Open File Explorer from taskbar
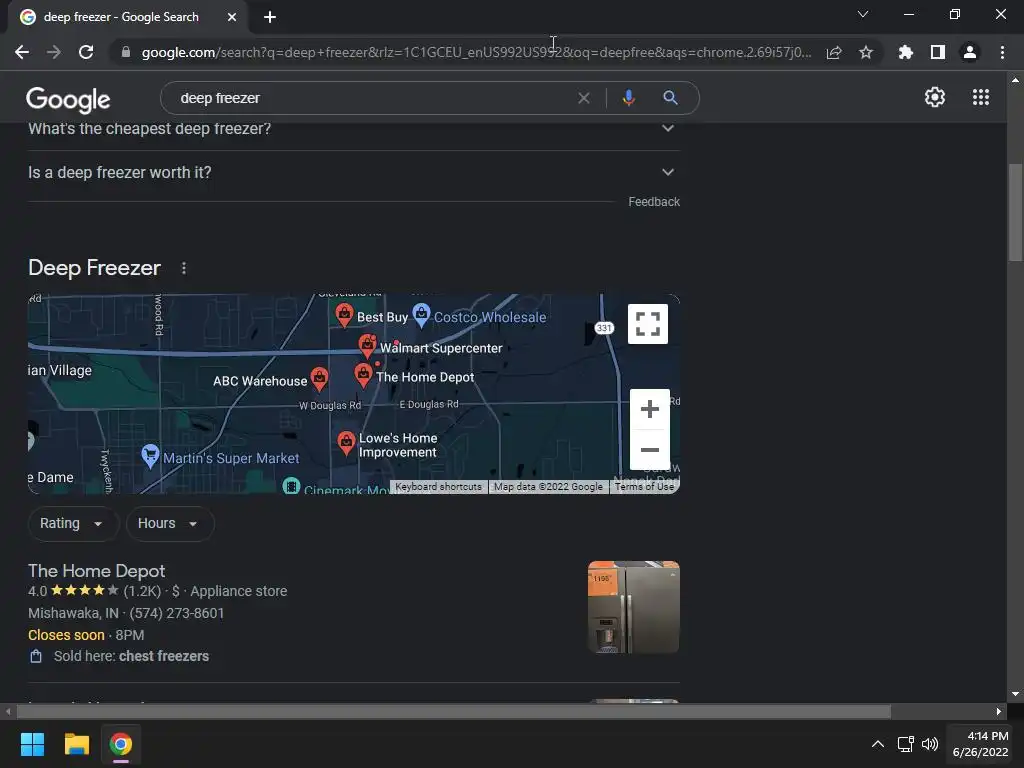This screenshot has width=1024, height=768. coord(76,744)
